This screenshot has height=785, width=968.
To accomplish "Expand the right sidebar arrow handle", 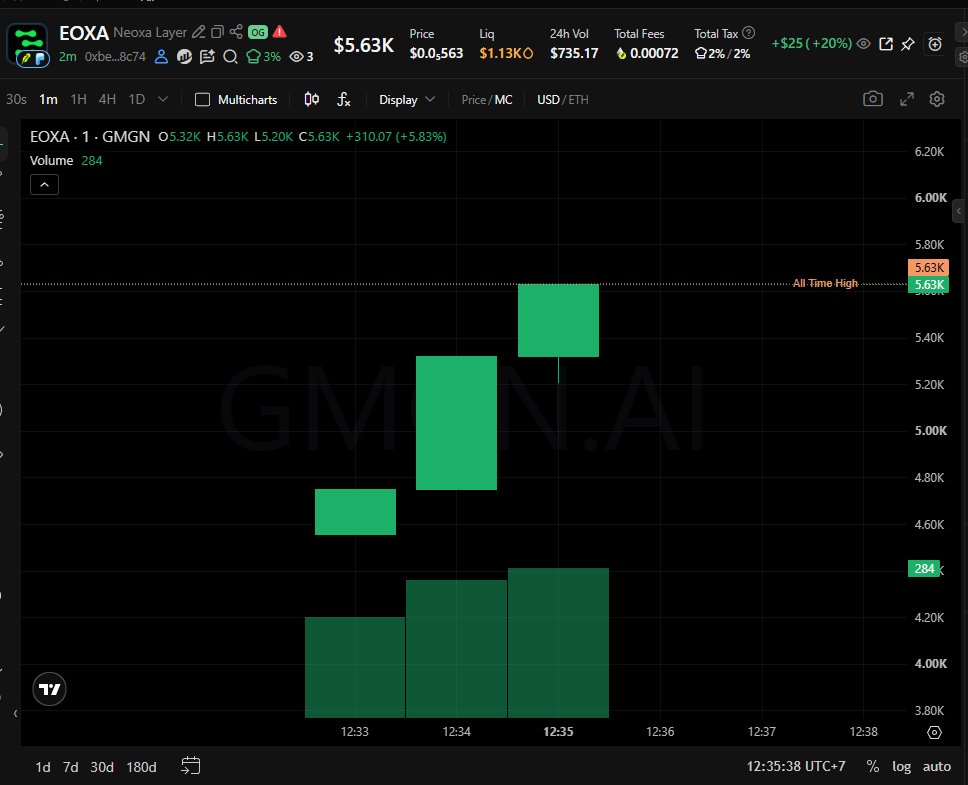I will tap(959, 211).
